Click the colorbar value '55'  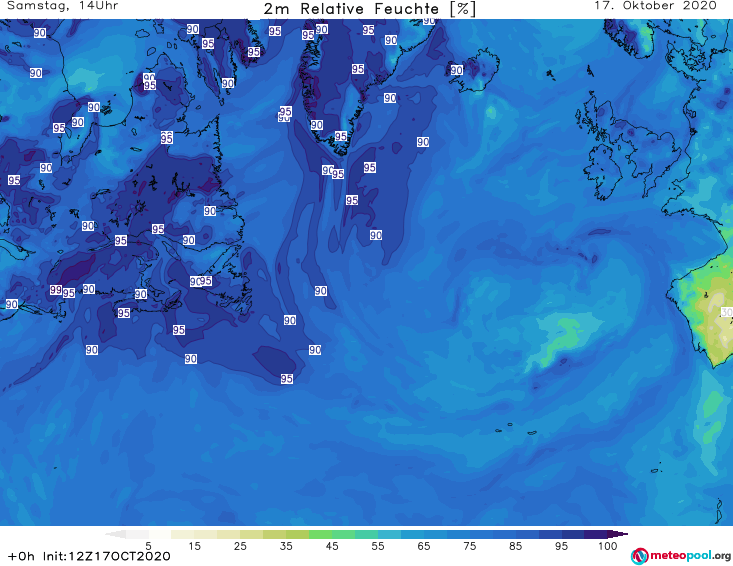pos(378,546)
